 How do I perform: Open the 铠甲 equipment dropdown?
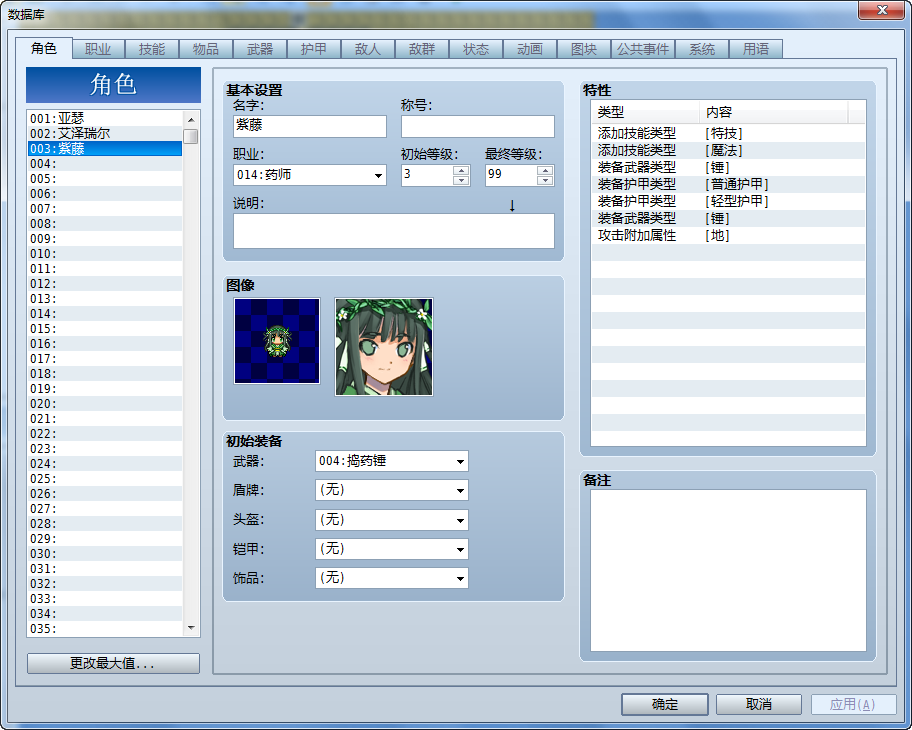tap(391, 549)
